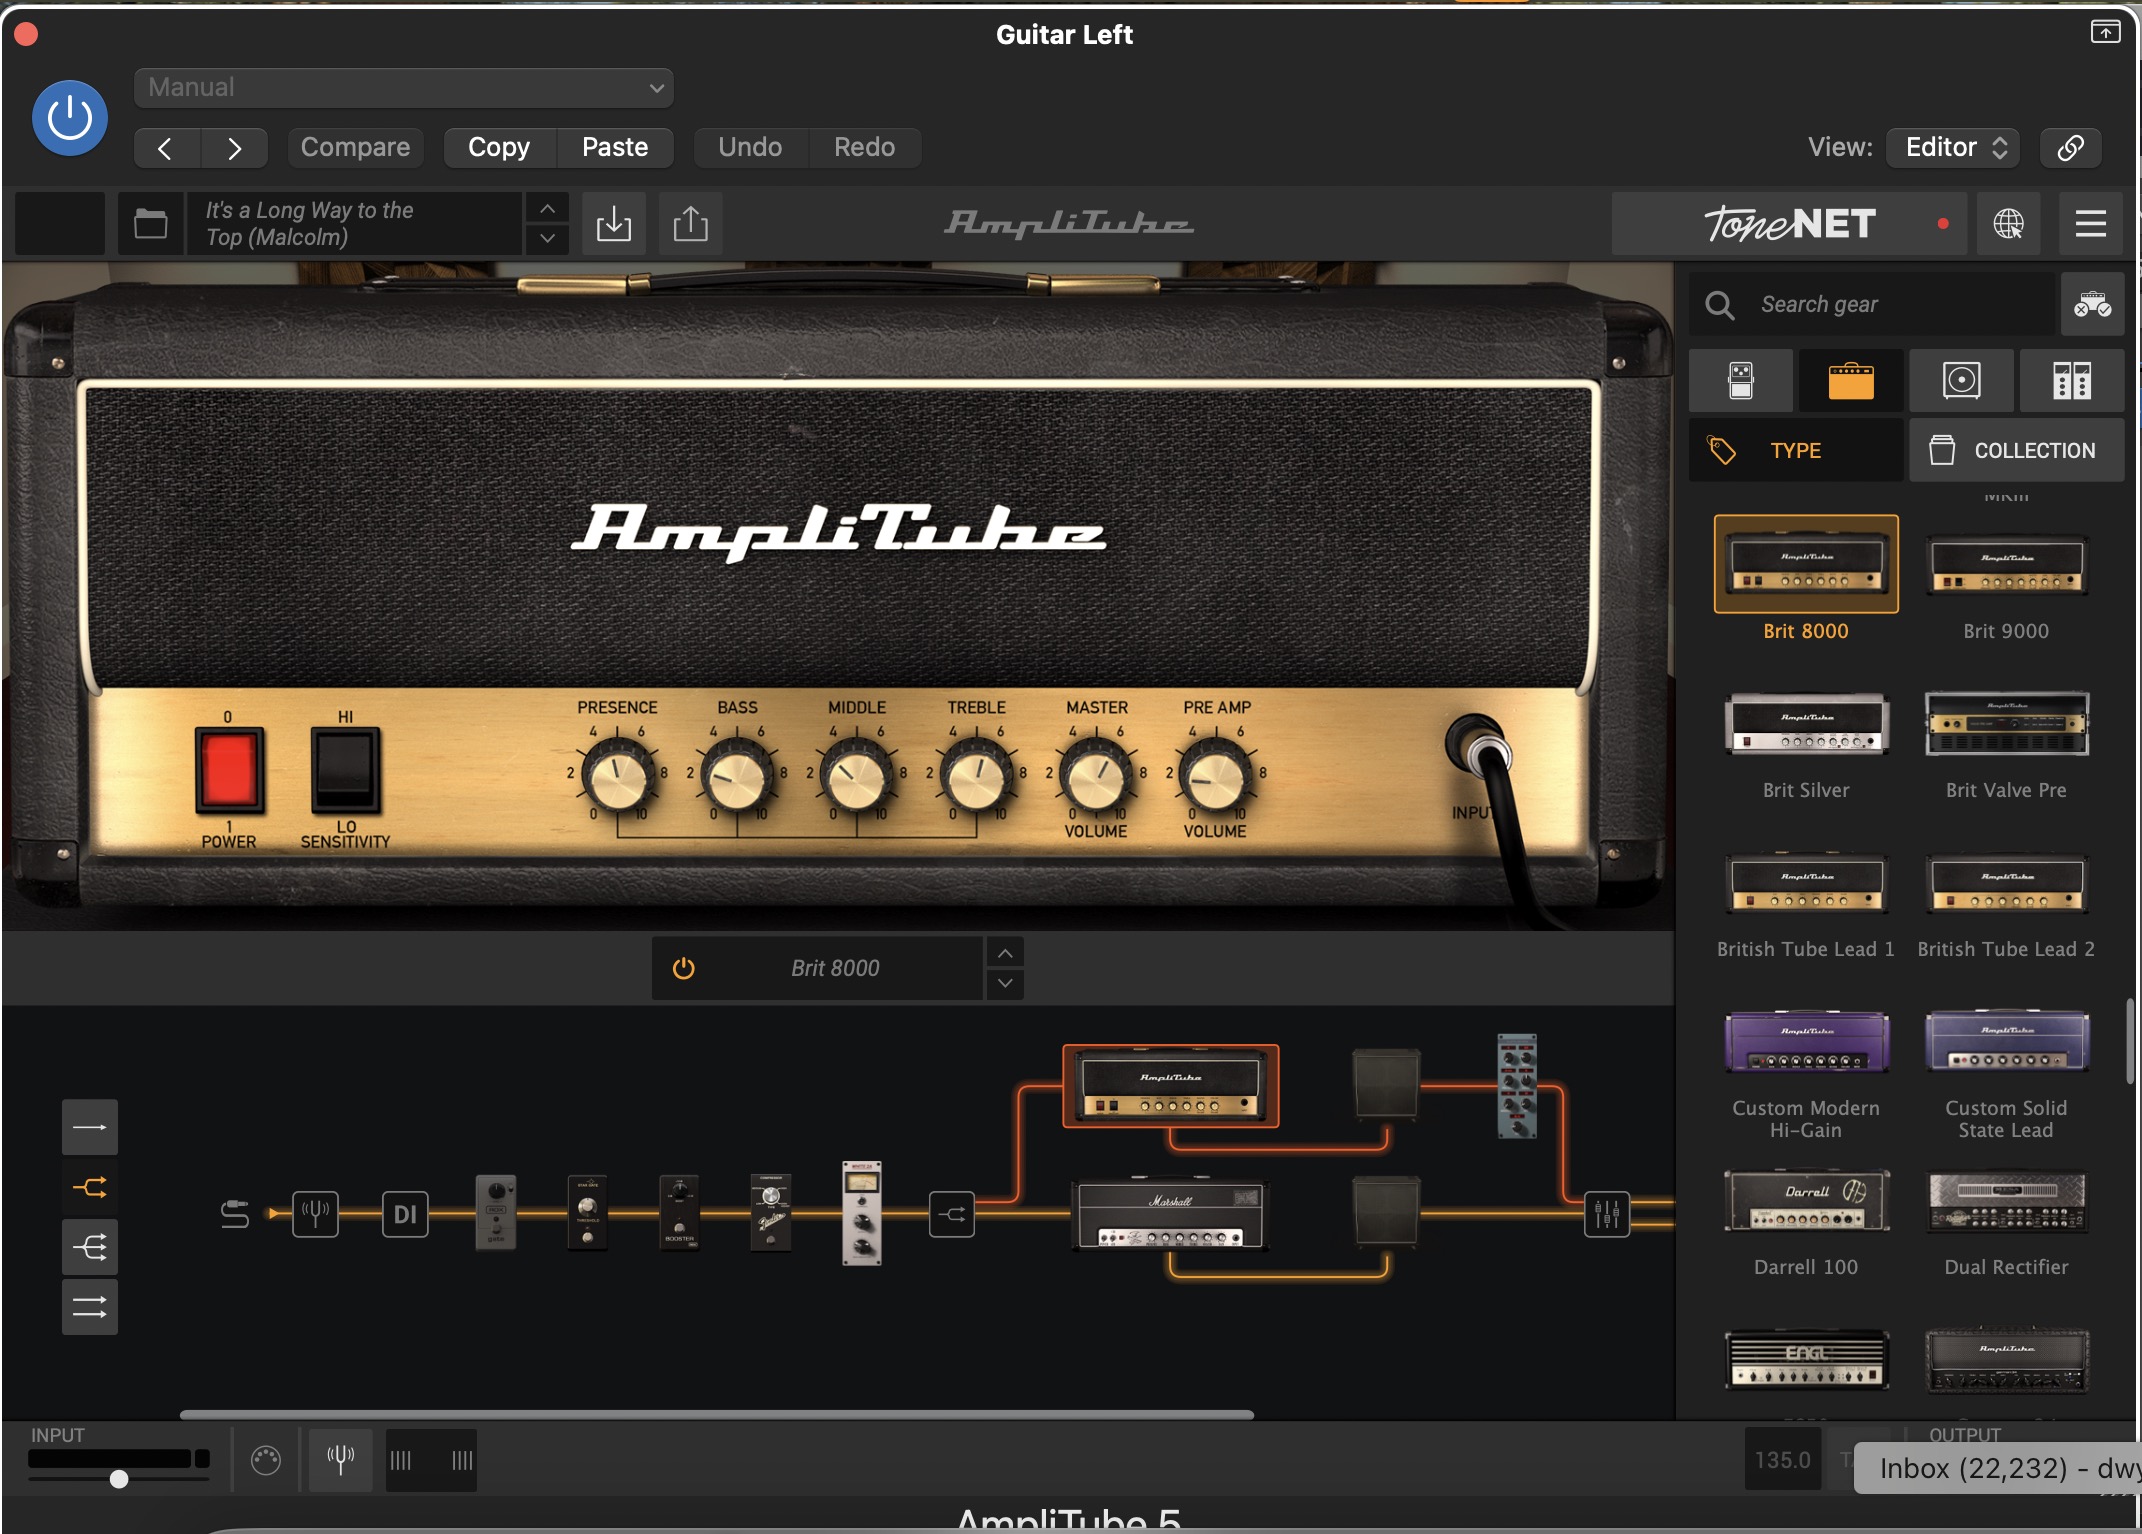
Task: Select the Dual Rectifier amp
Action: 2006,1200
